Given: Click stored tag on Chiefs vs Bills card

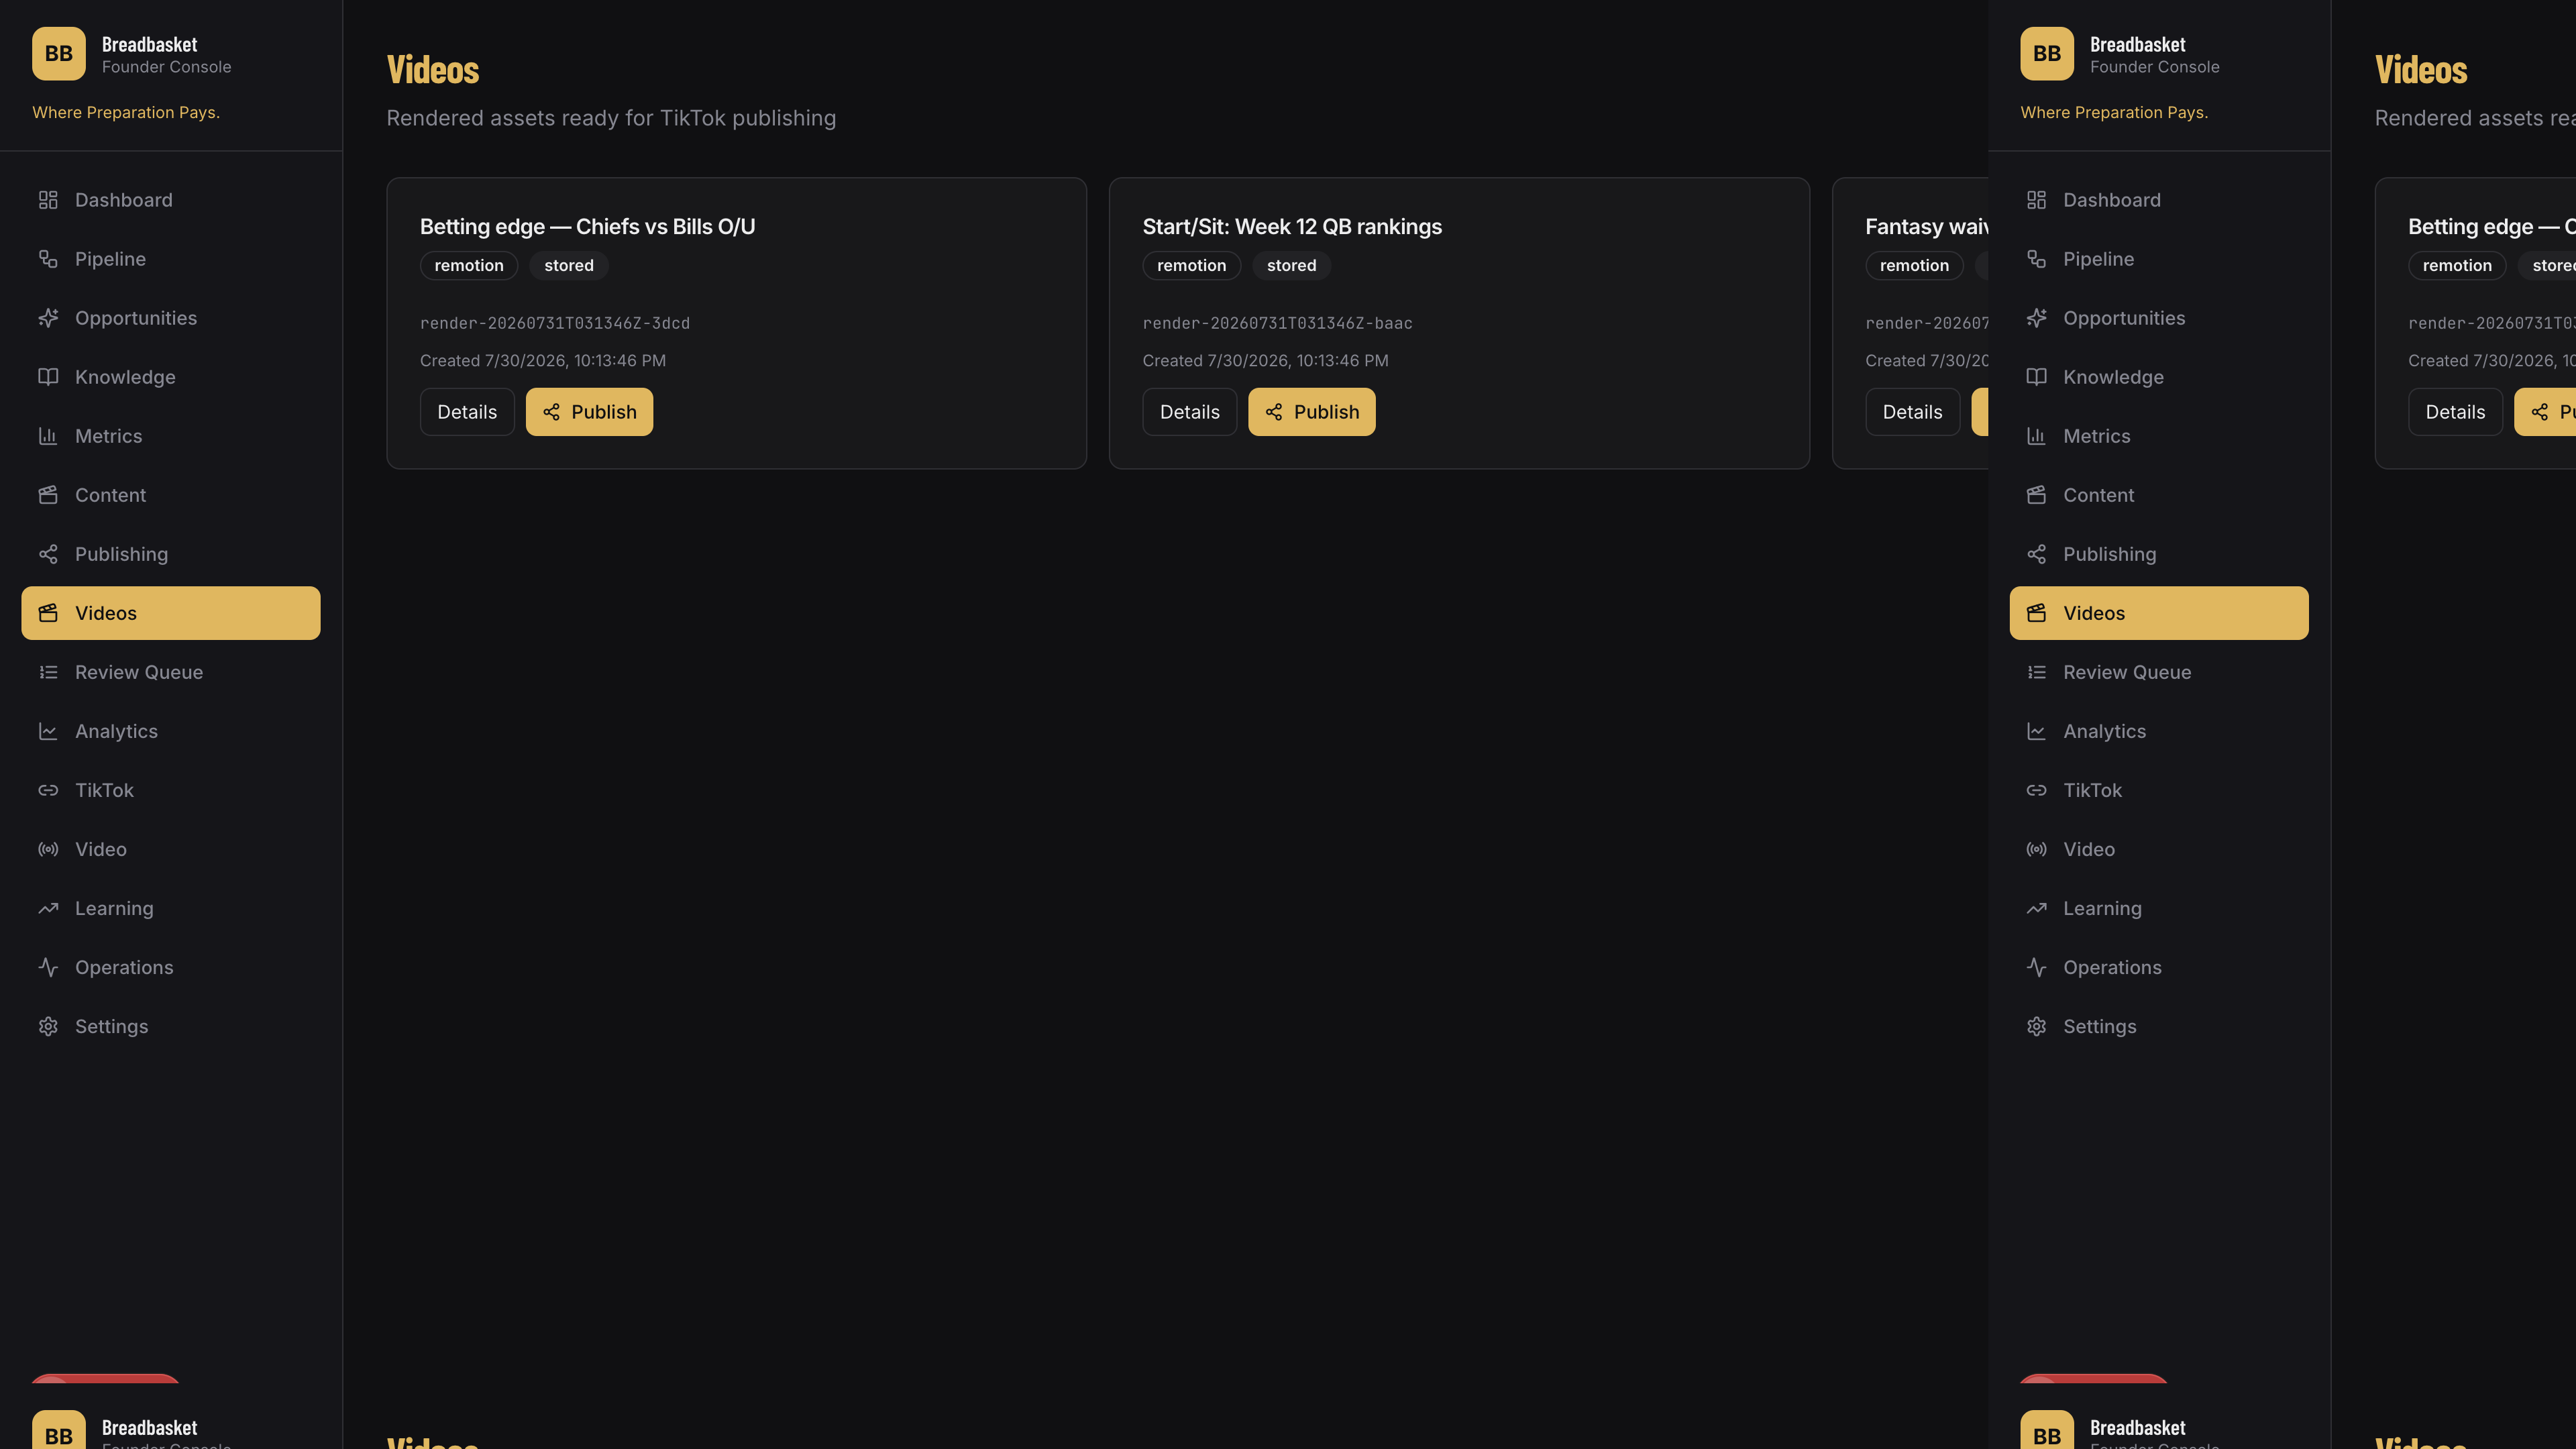Looking at the screenshot, I should pyautogui.click(x=569, y=265).
